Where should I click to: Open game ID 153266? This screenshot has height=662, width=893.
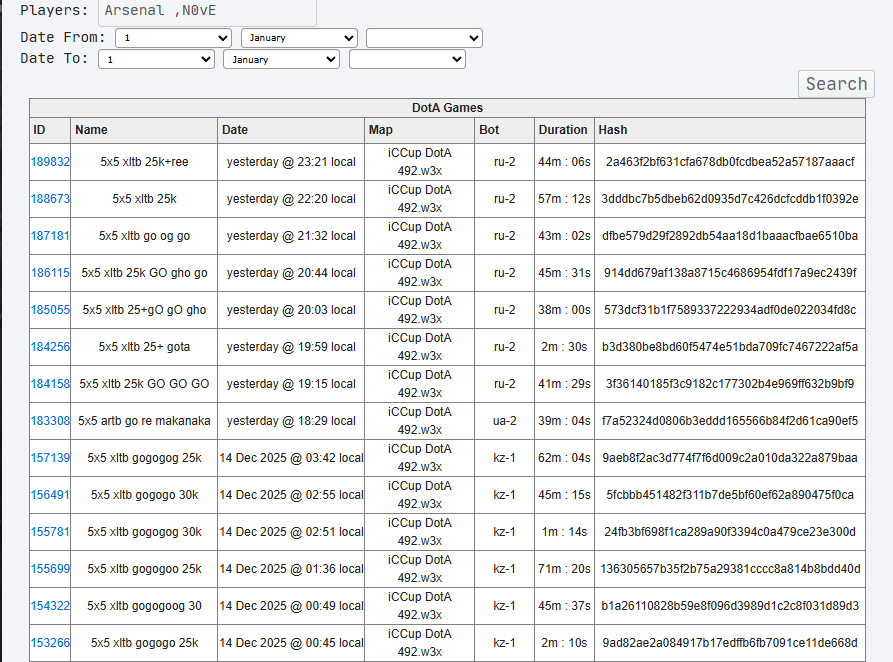pos(50,643)
